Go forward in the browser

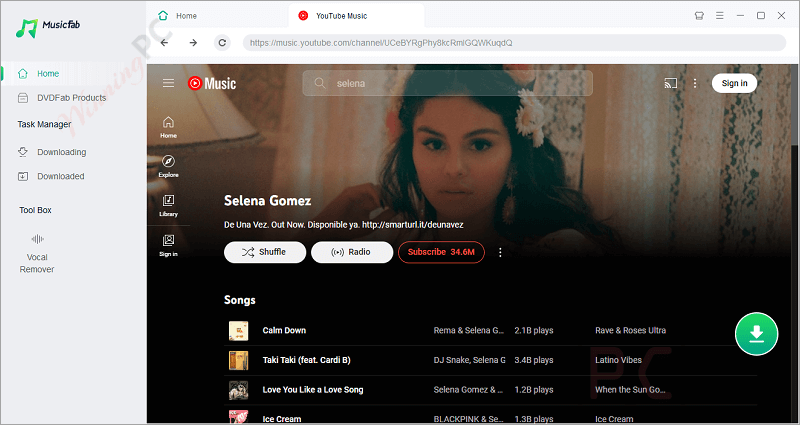(193, 43)
